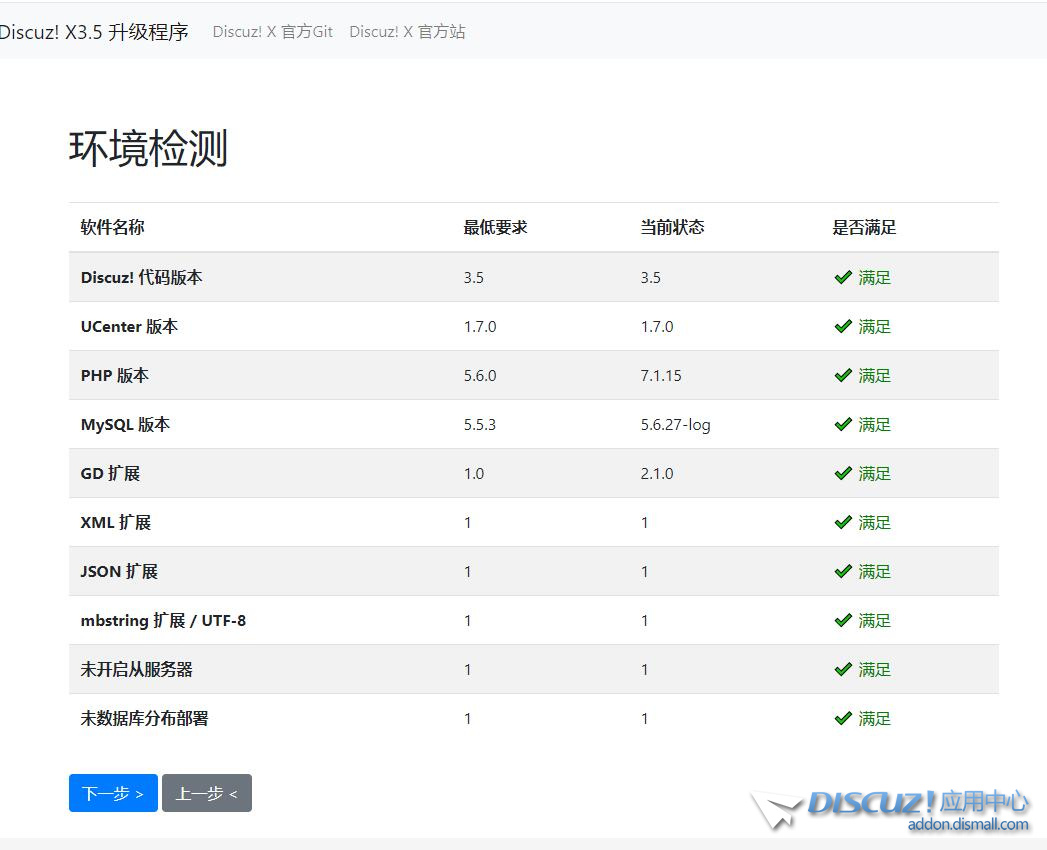1047x850 pixels.
Task: Click the minimum MySQL requirement 5.5.3
Action: tap(480, 425)
